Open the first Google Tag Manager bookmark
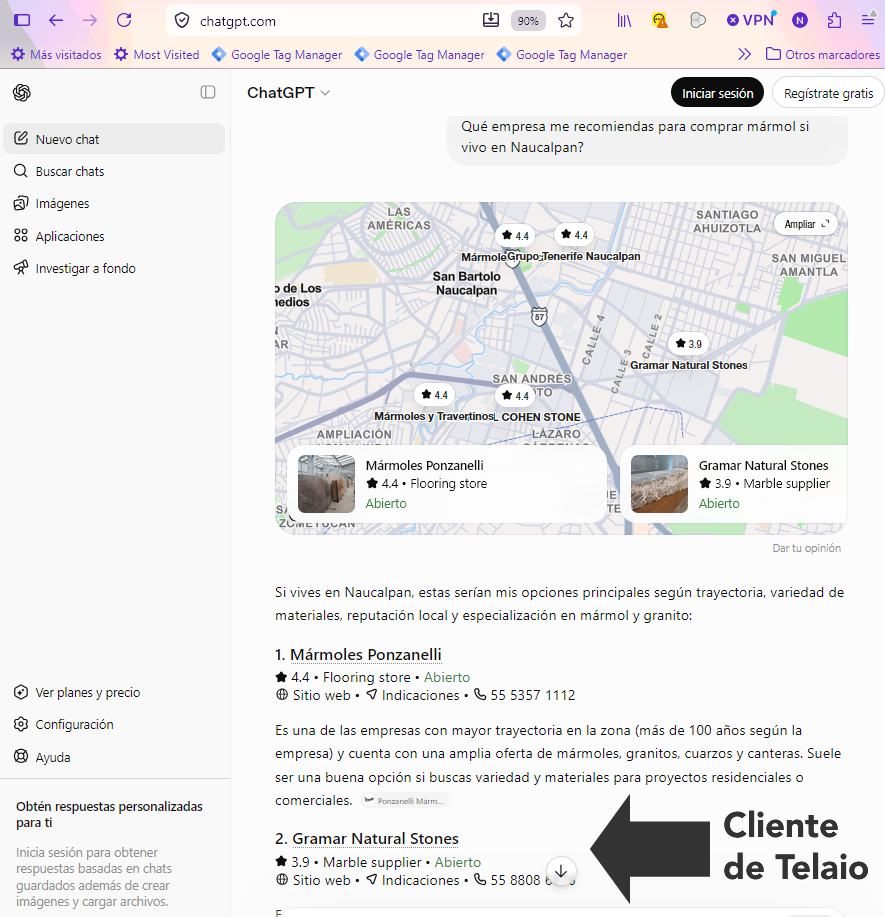The image size is (885, 917). click(277, 54)
